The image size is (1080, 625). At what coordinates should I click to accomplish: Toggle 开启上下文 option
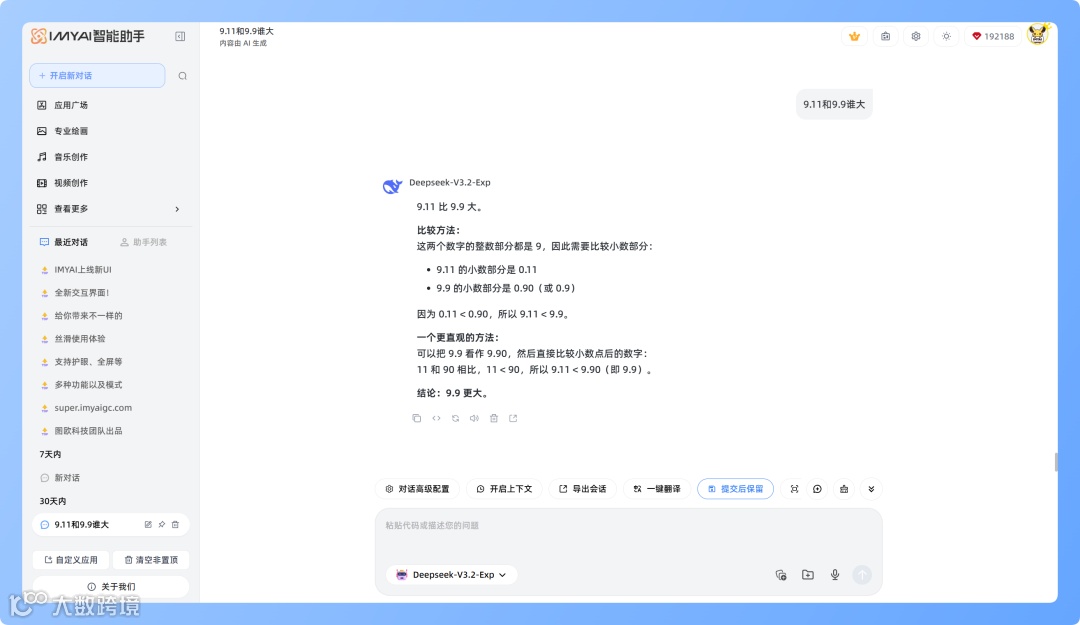(x=504, y=489)
